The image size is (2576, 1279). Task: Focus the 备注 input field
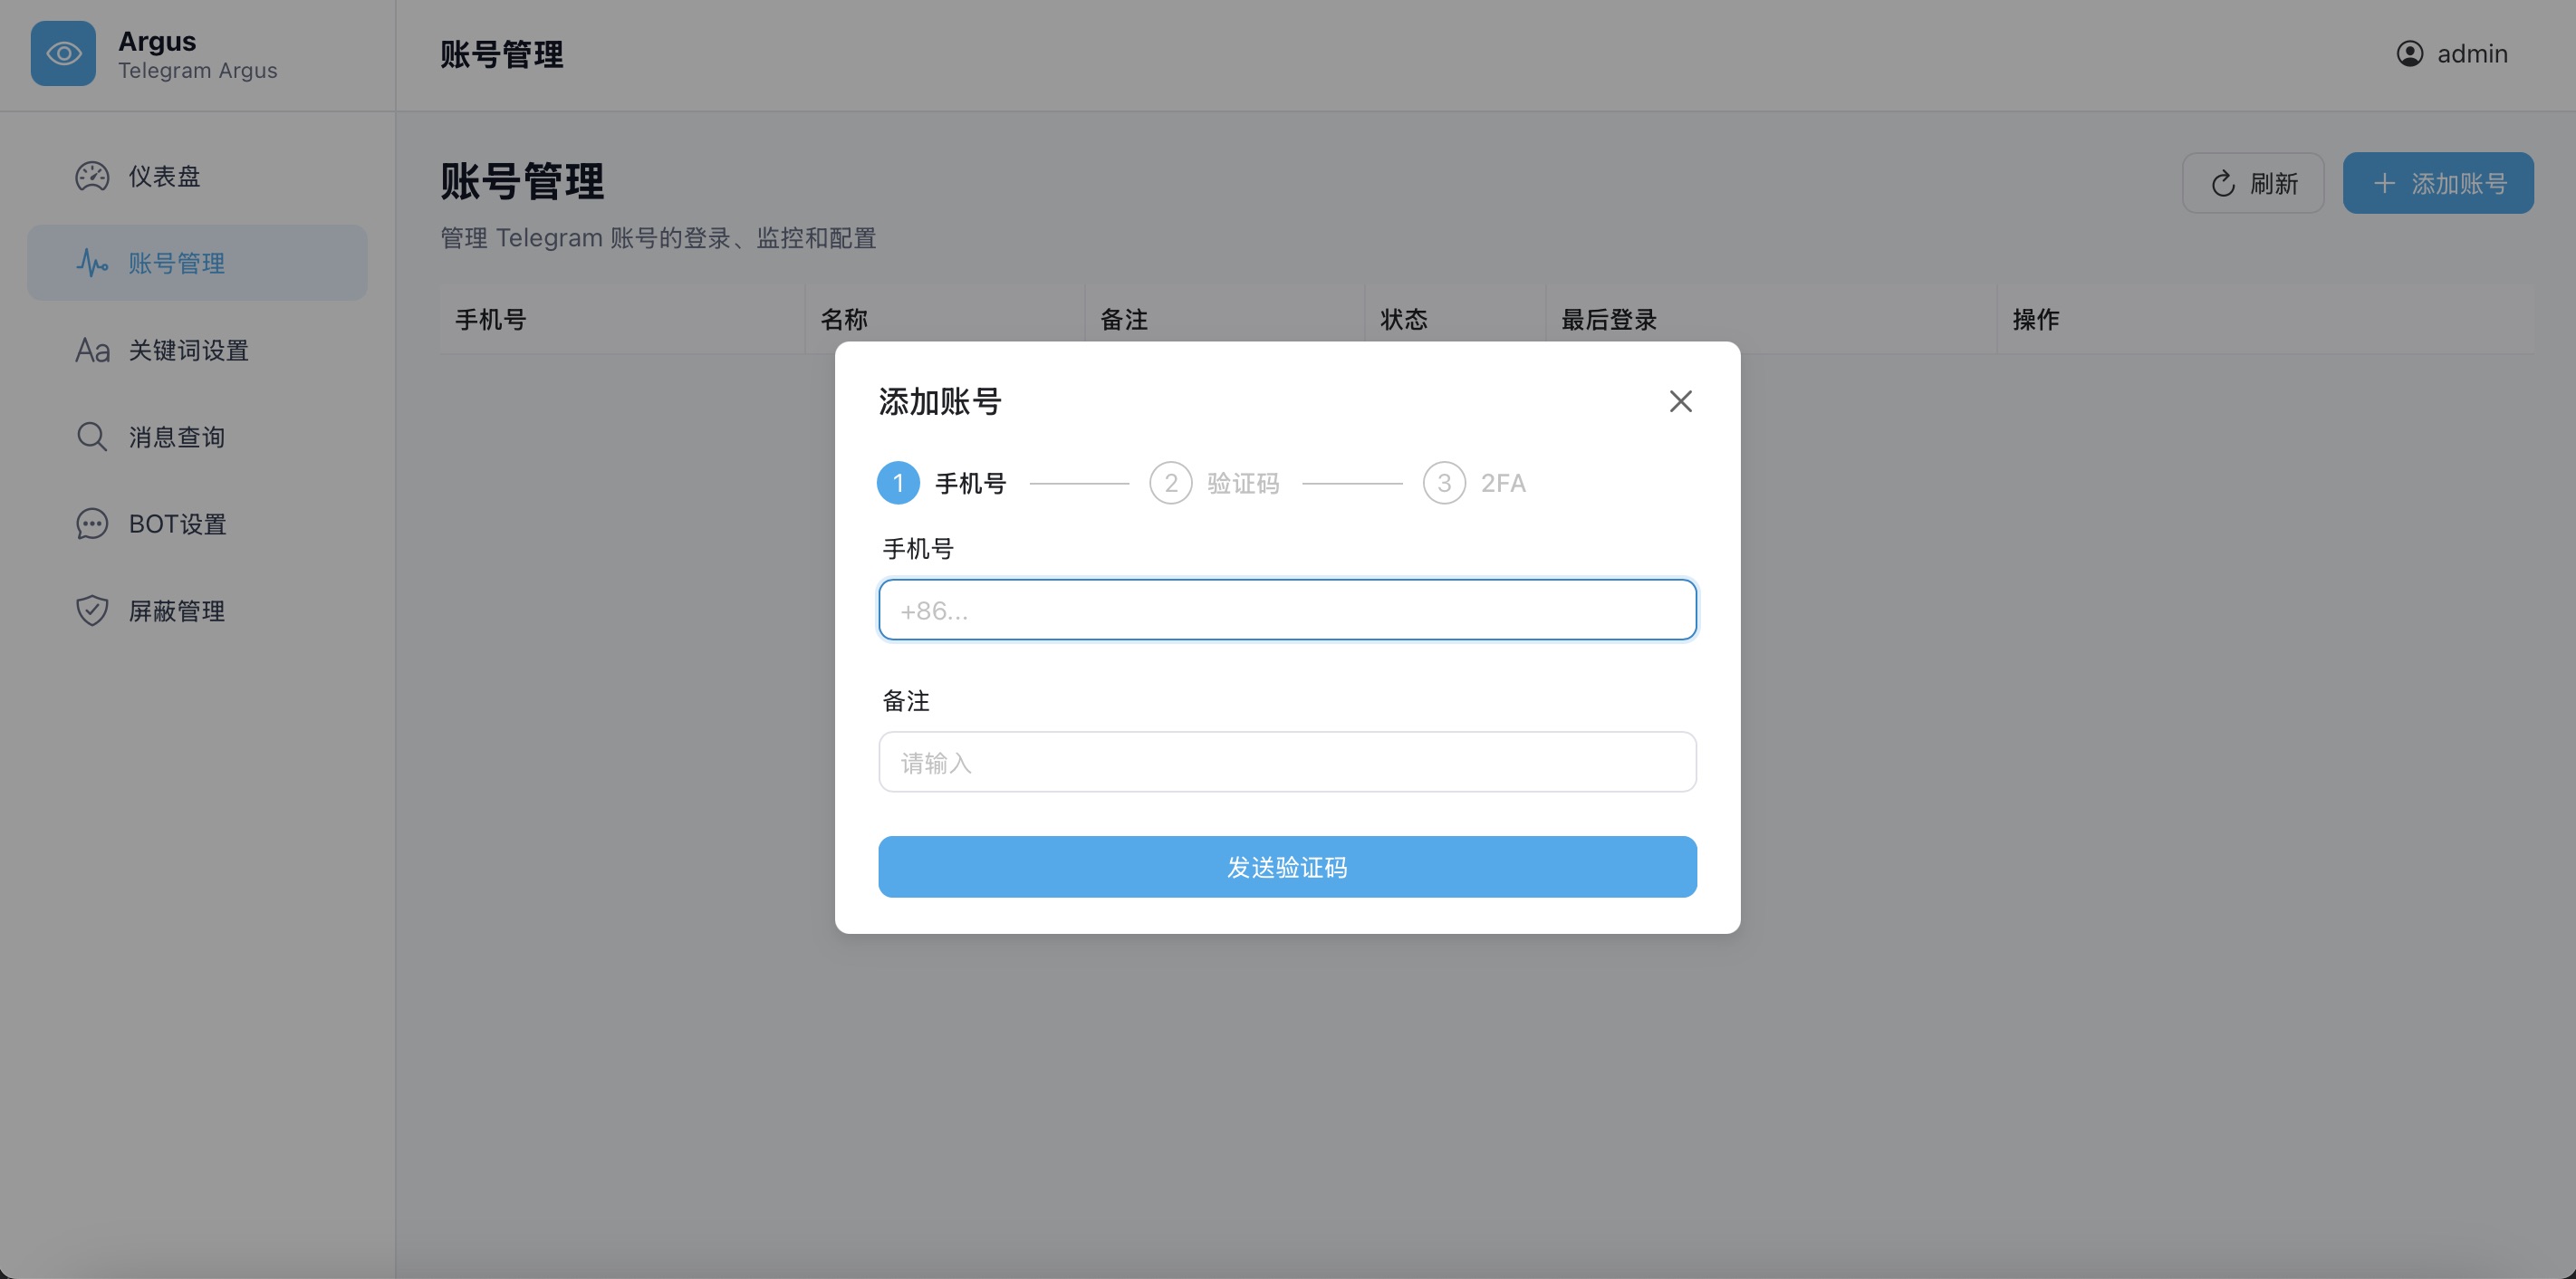(1287, 762)
